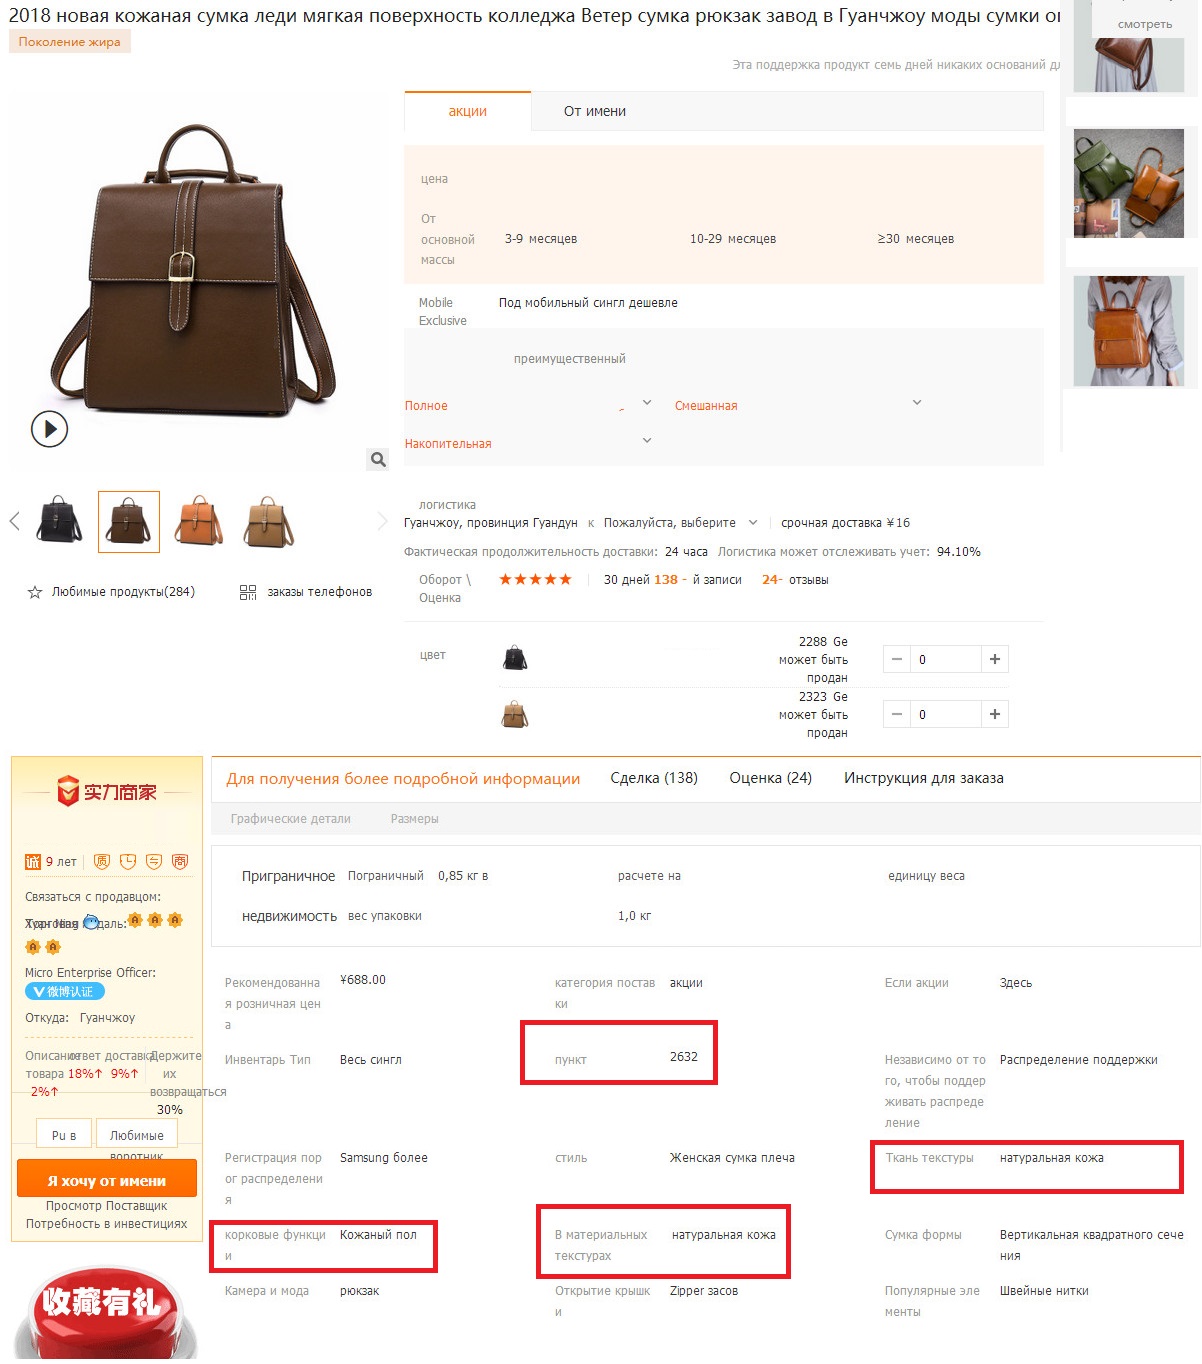Click the orange 'Я хочу от имени' button
Image resolution: width=1202 pixels, height=1364 pixels.
(107, 1180)
